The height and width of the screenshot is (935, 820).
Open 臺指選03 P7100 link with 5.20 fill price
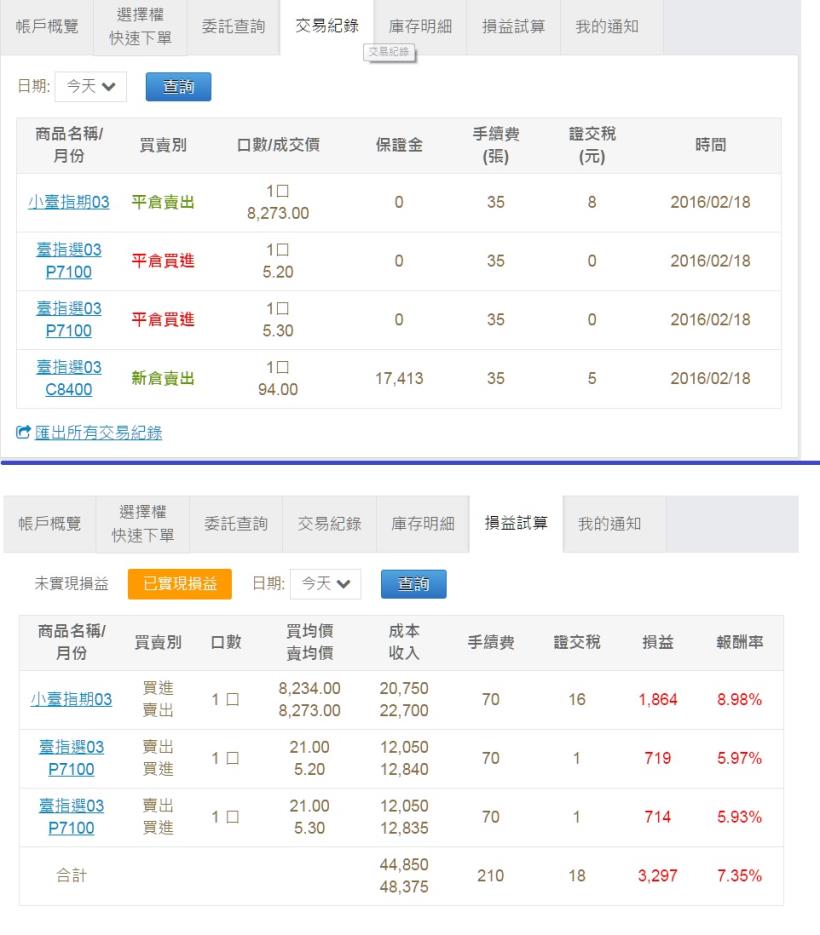click(x=69, y=262)
